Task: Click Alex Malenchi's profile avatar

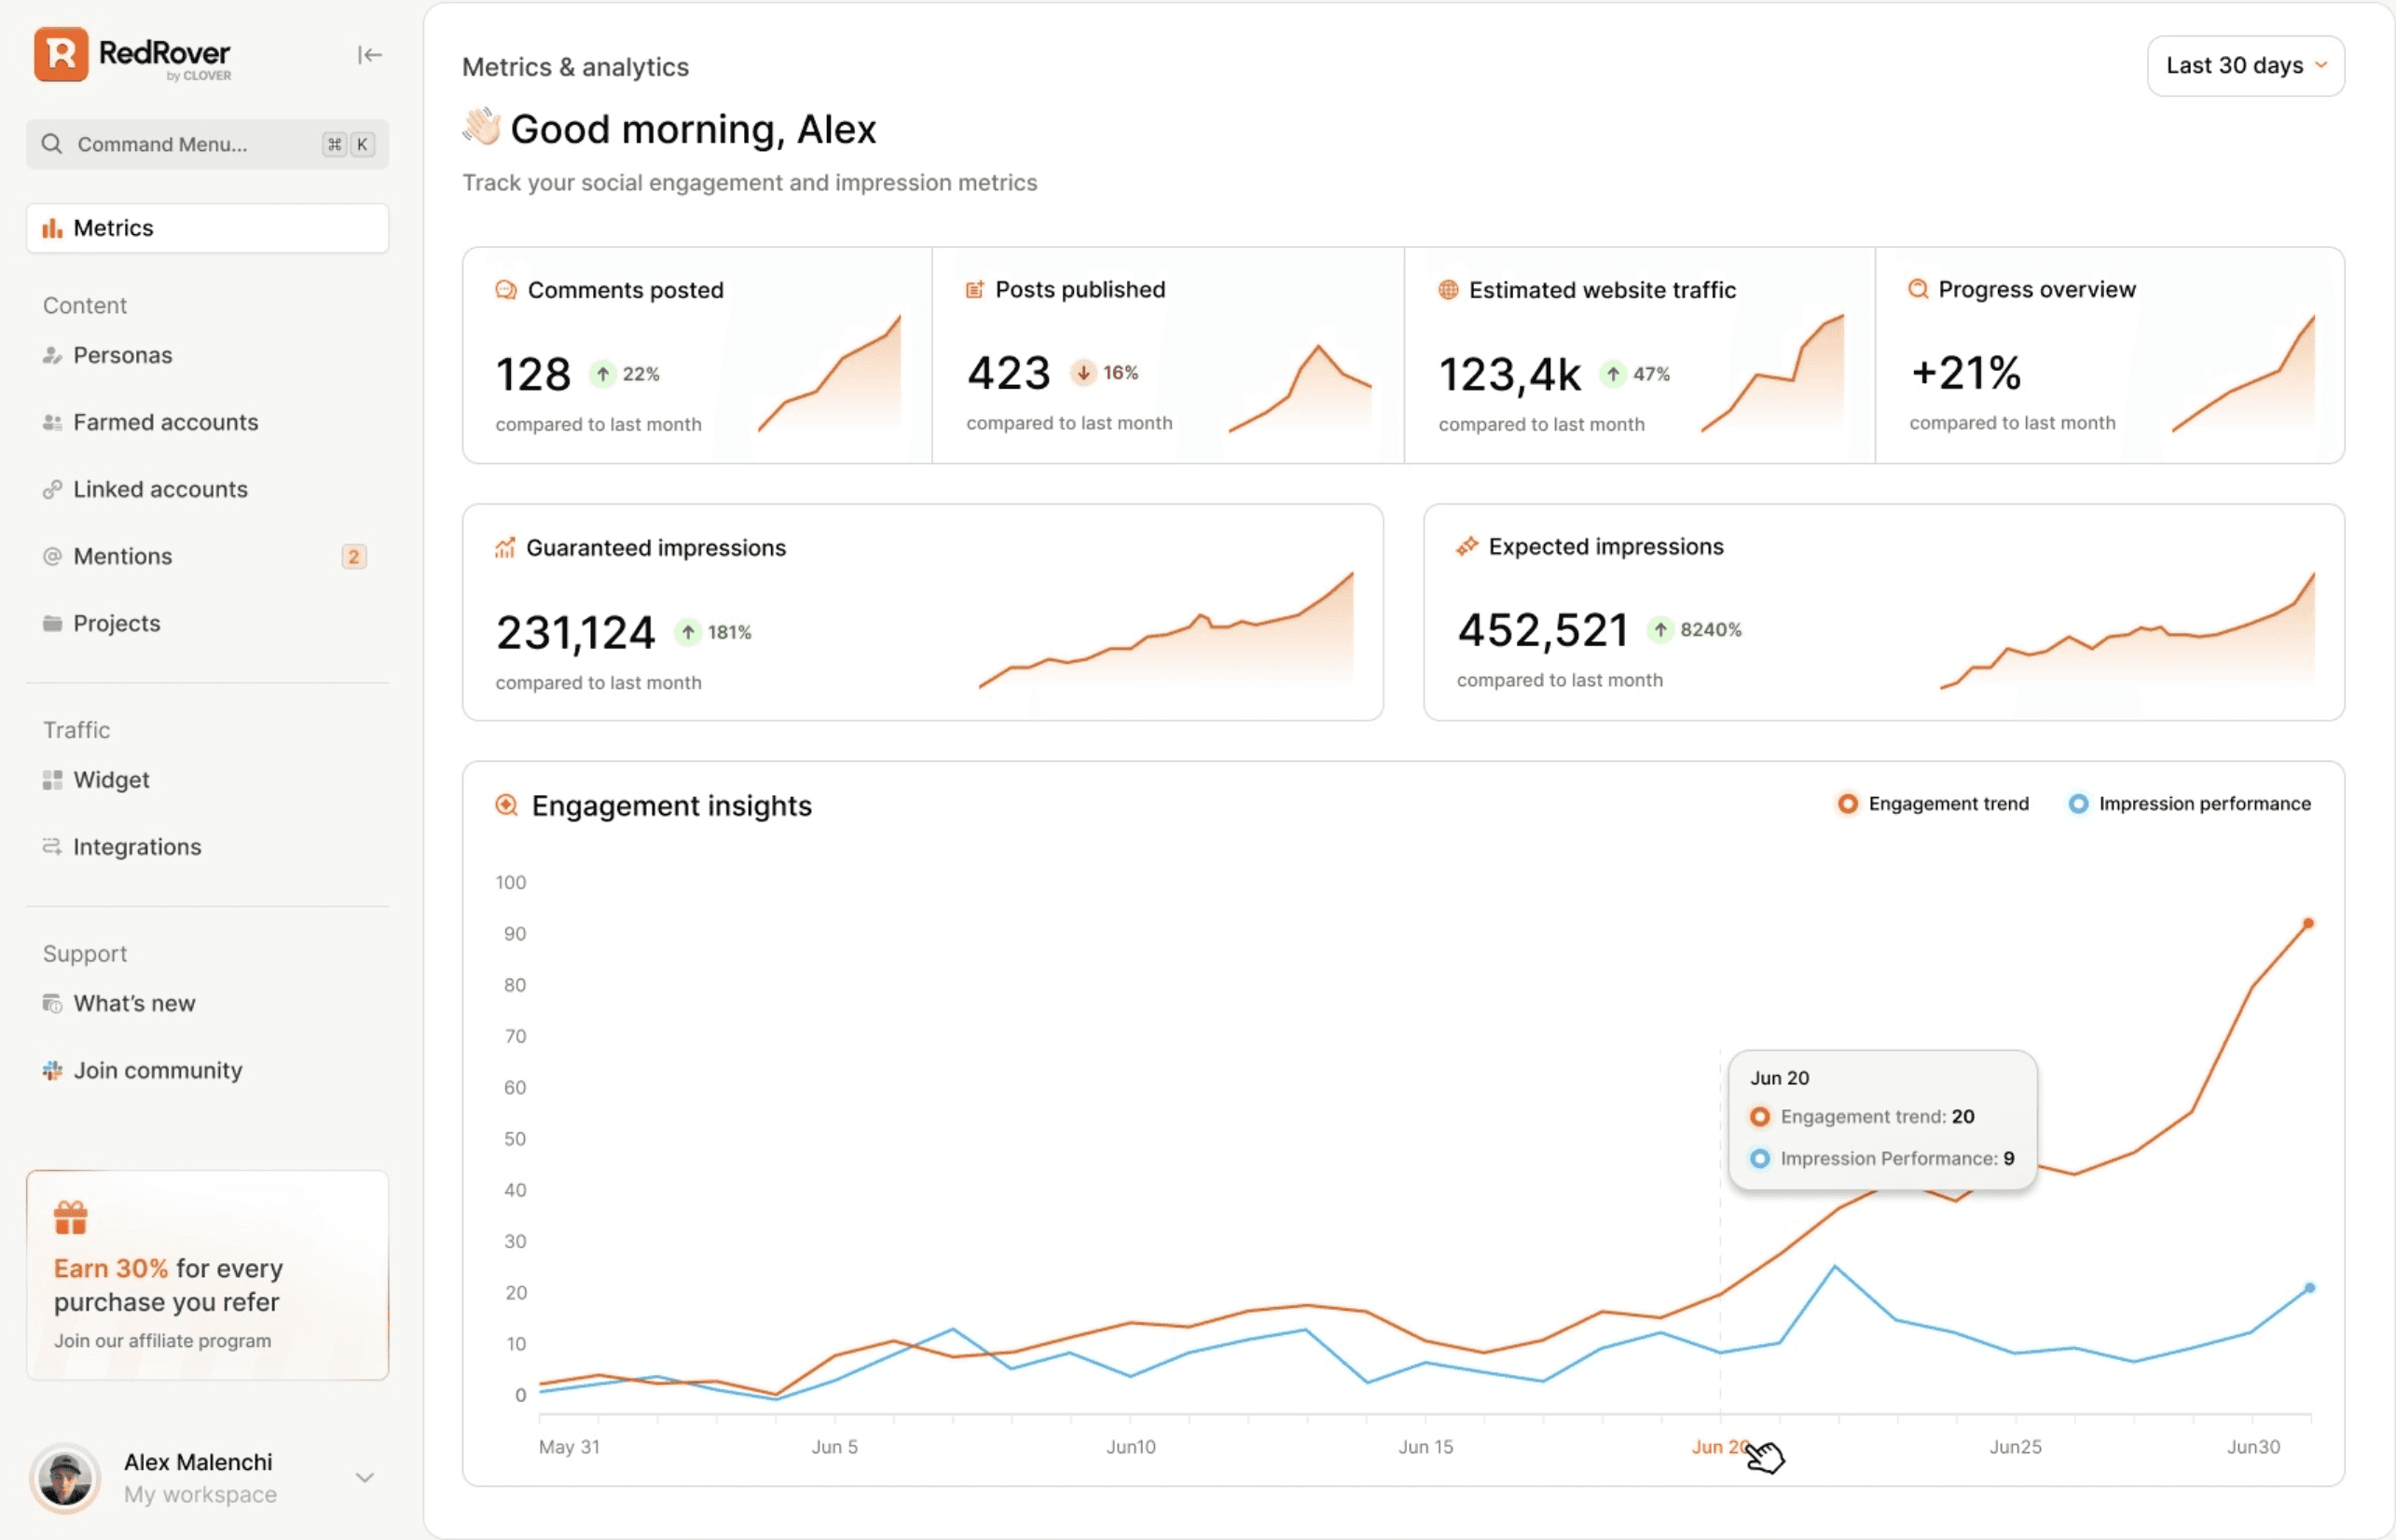Action: pos(65,1477)
